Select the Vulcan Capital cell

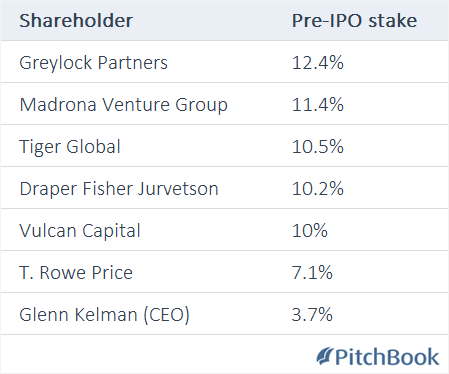click(x=80, y=231)
